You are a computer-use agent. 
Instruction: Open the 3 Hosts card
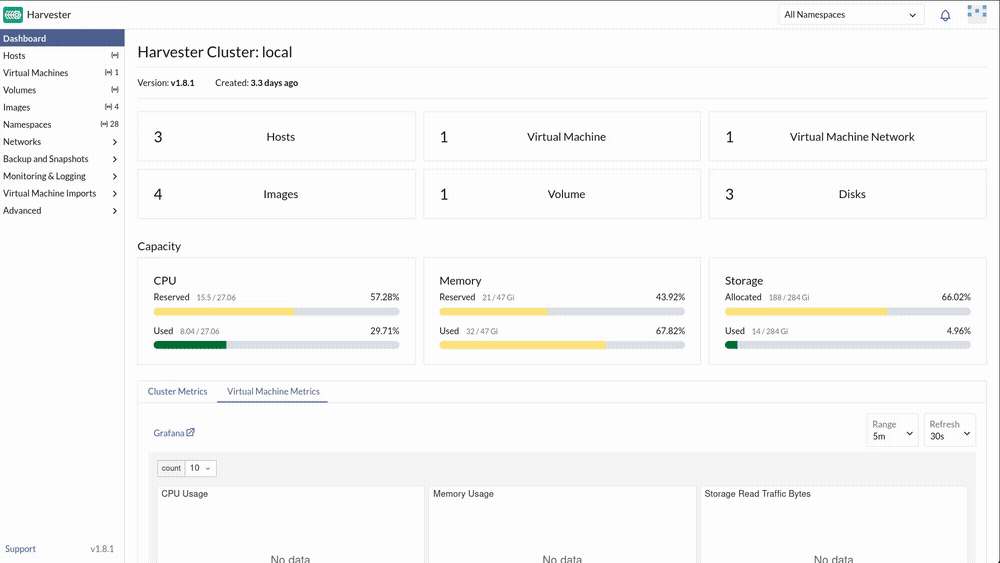[276, 136]
